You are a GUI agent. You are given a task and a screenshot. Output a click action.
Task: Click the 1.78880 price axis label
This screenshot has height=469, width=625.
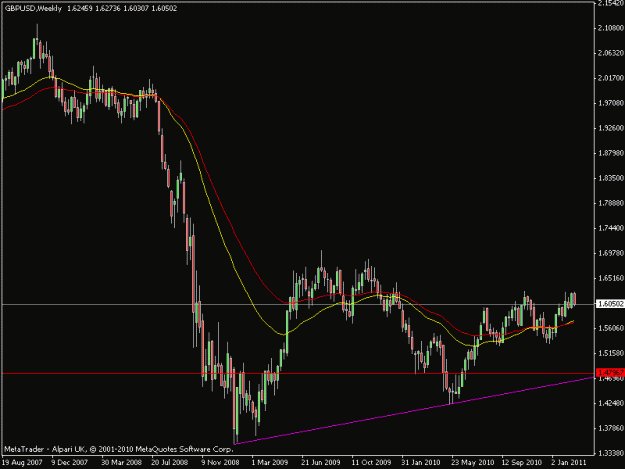click(x=611, y=203)
